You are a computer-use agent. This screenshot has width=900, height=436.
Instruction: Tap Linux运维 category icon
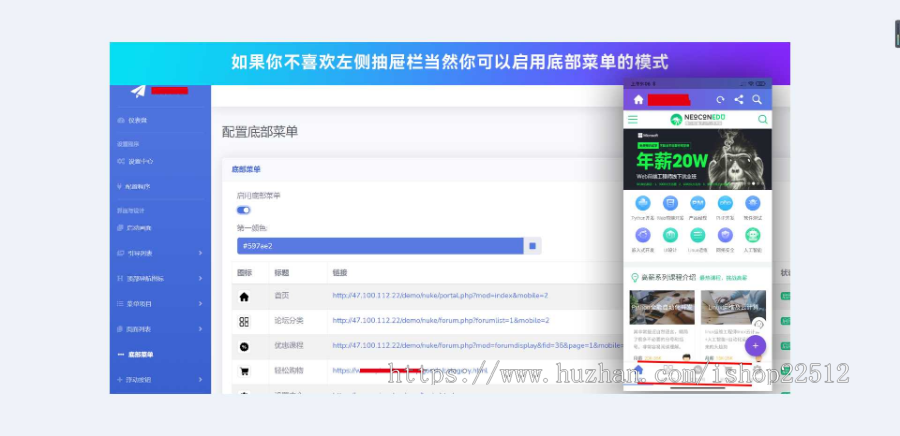697,235
